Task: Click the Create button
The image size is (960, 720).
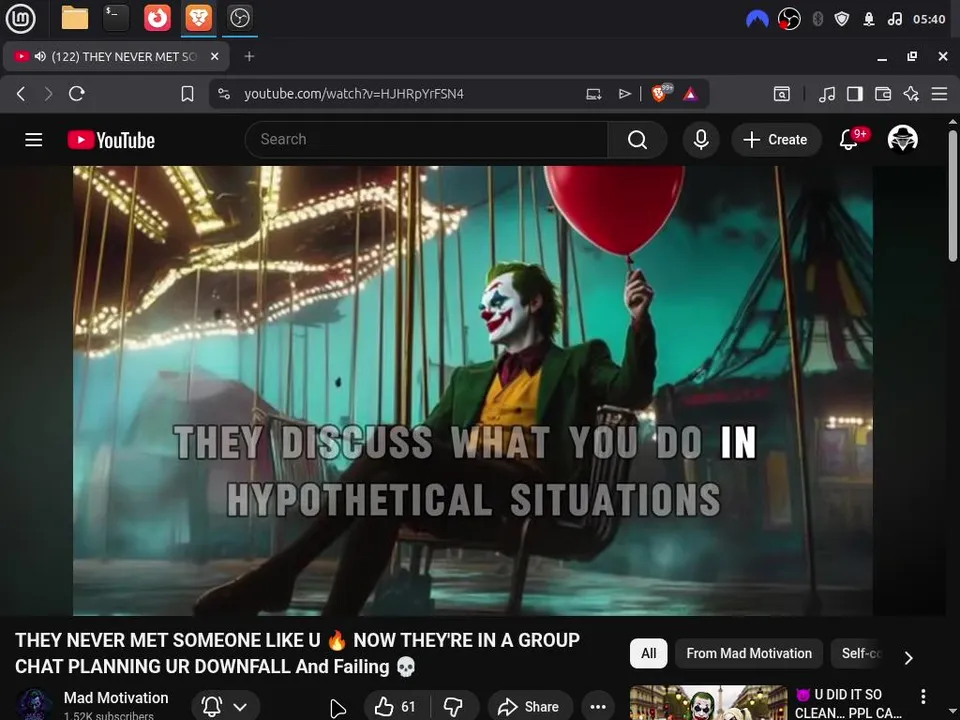Action: [776, 140]
